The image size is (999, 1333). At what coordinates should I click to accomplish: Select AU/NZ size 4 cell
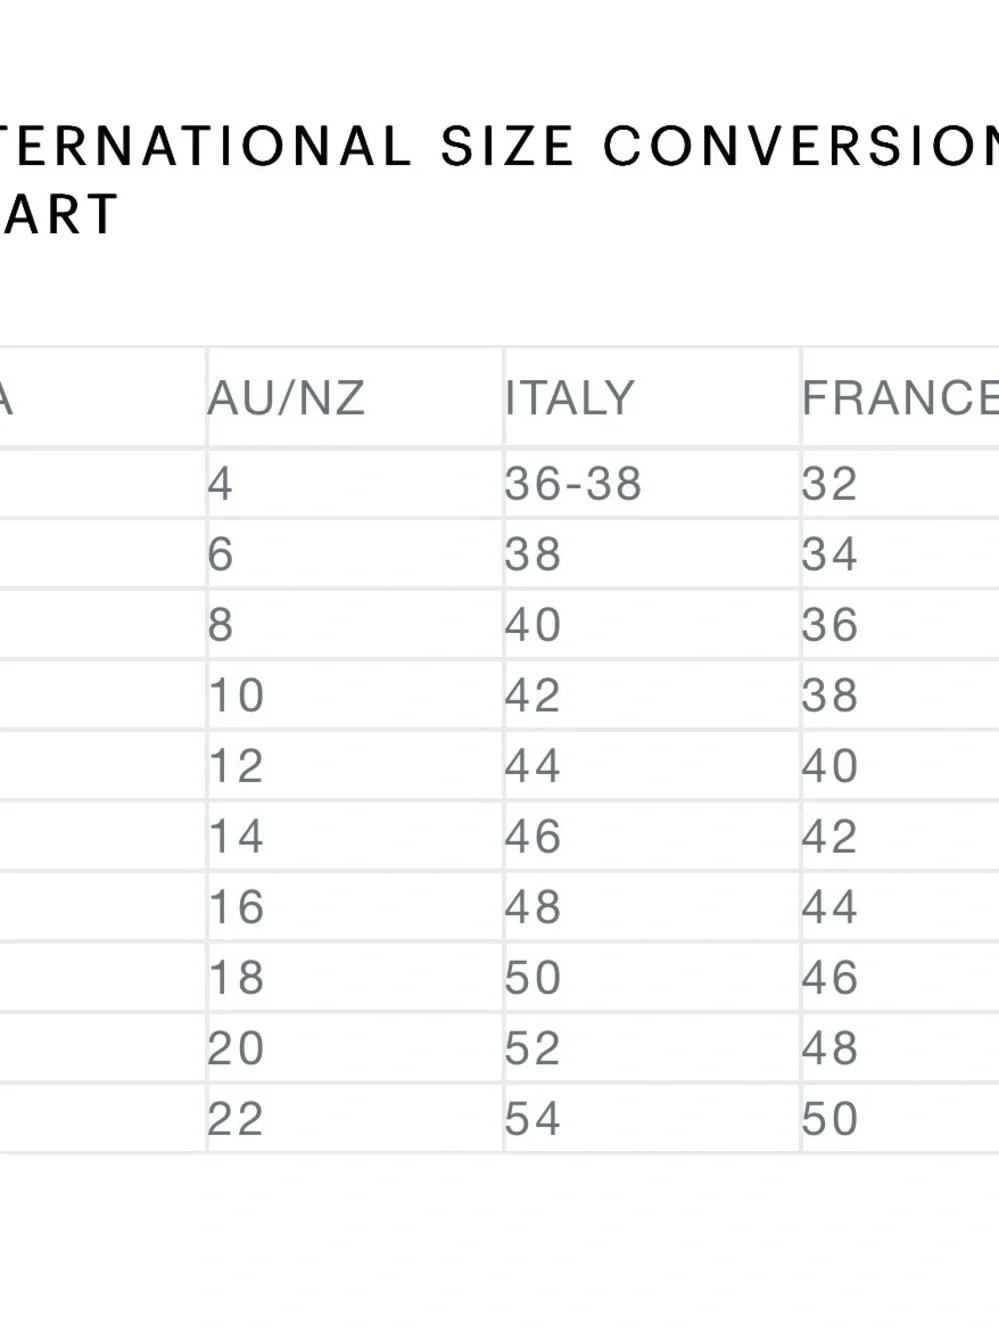(355, 484)
